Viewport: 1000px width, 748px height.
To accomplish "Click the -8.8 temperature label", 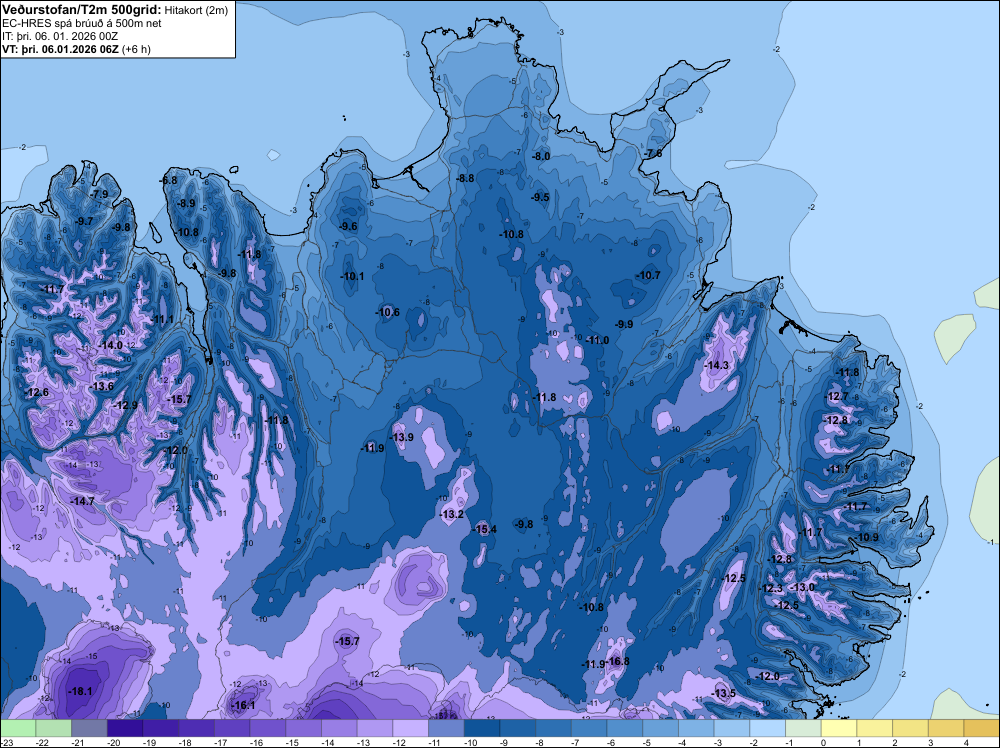I will pyautogui.click(x=465, y=179).
